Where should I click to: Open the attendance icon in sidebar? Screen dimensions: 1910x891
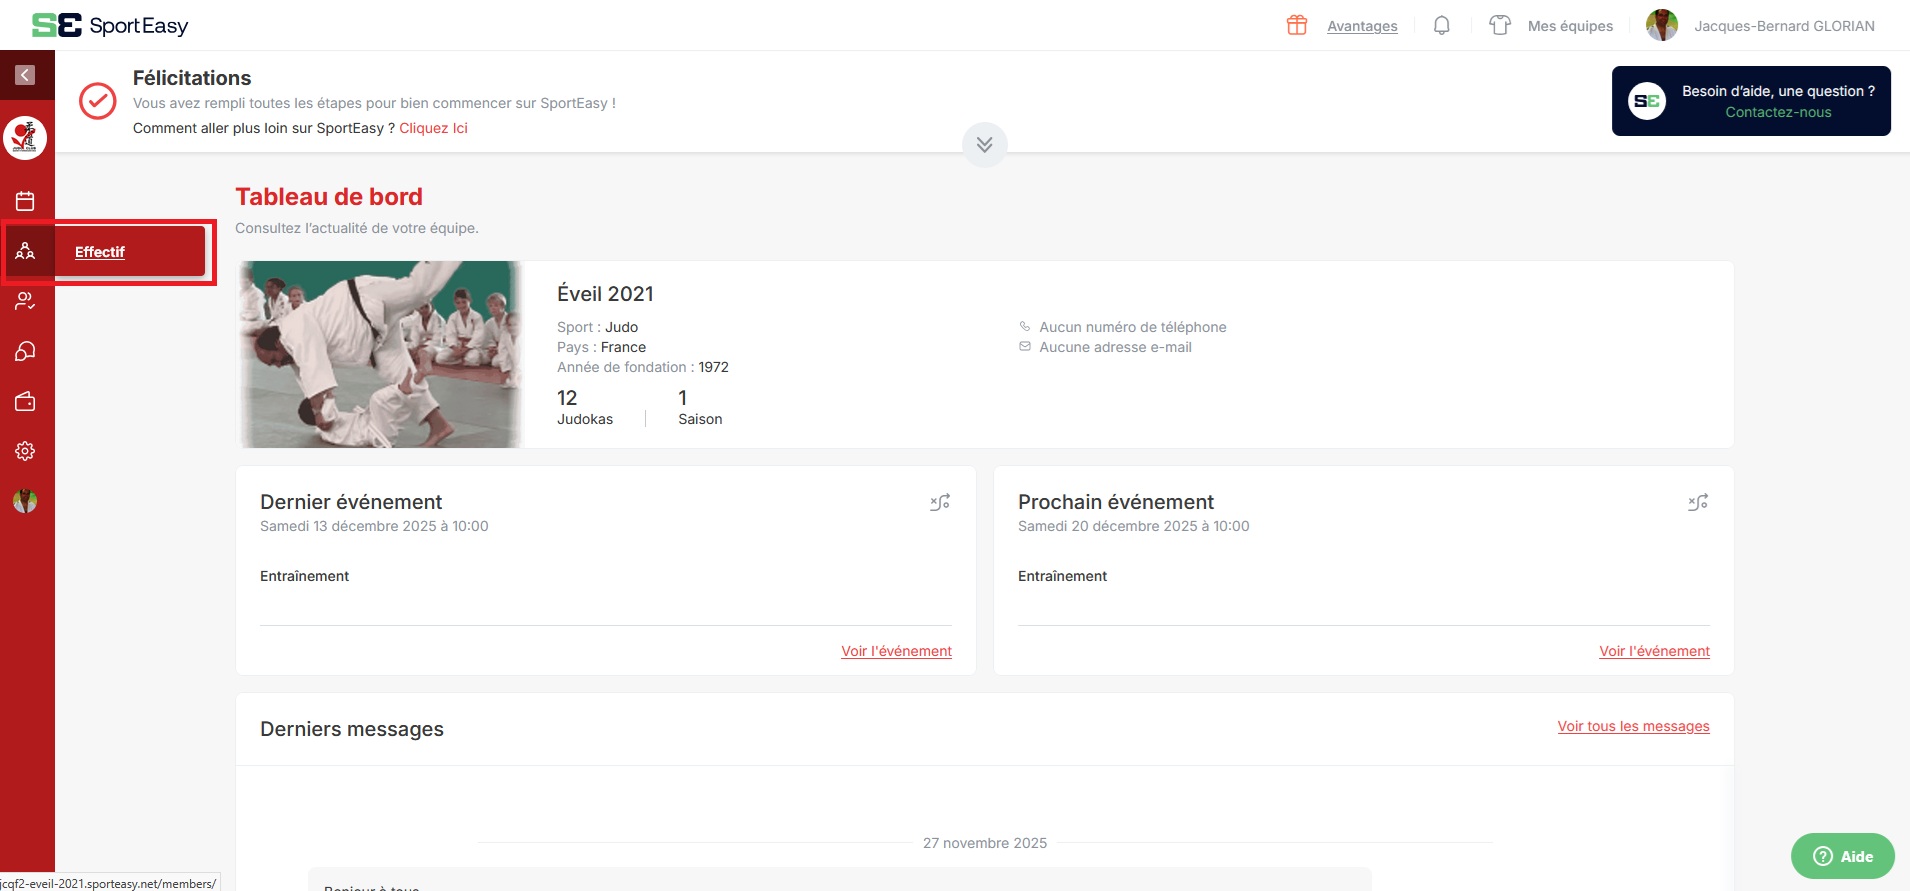tap(25, 301)
